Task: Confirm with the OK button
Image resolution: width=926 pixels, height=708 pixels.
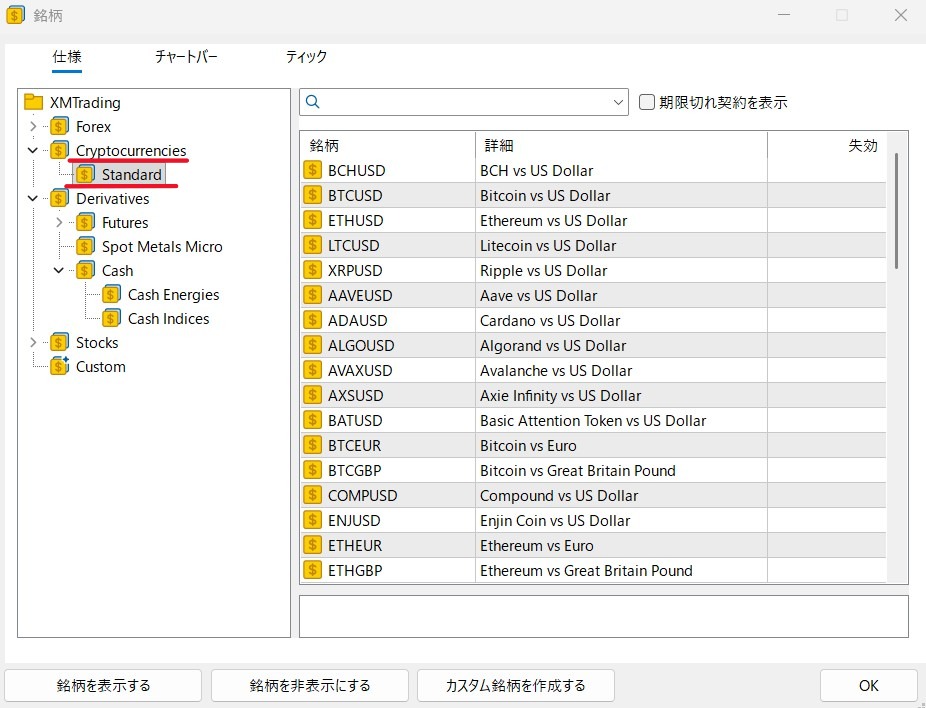Action: point(868,686)
